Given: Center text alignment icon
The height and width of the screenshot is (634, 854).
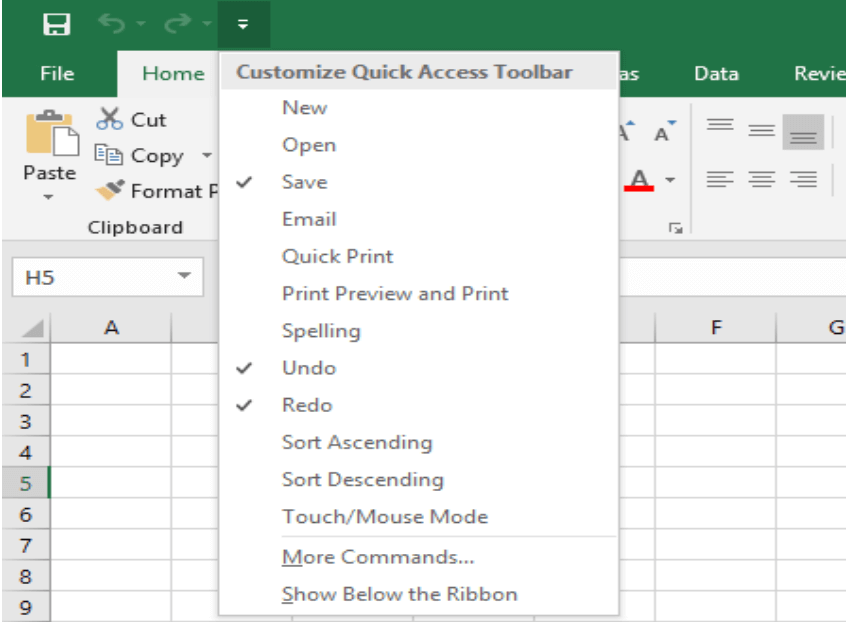Looking at the screenshot, I should (x=761, y=179).
